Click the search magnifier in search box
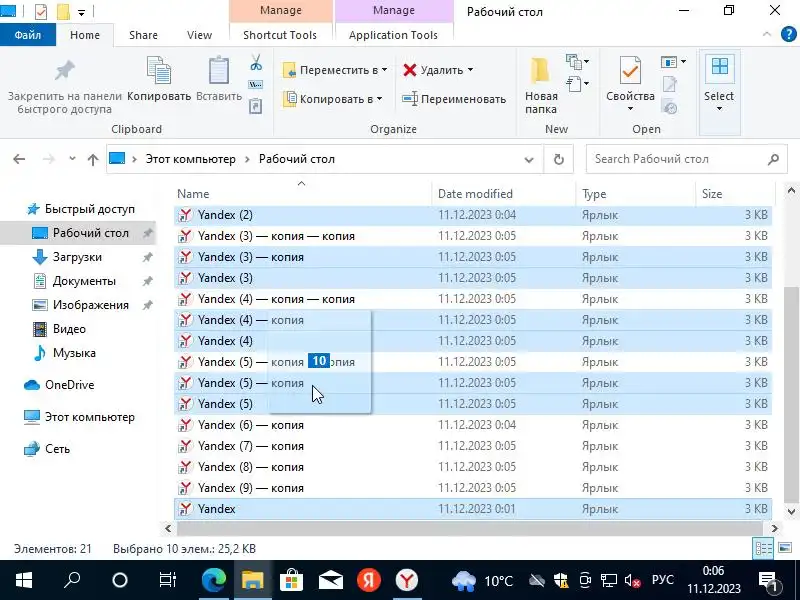Screen dimensions: 800x600 coord(773,159)
